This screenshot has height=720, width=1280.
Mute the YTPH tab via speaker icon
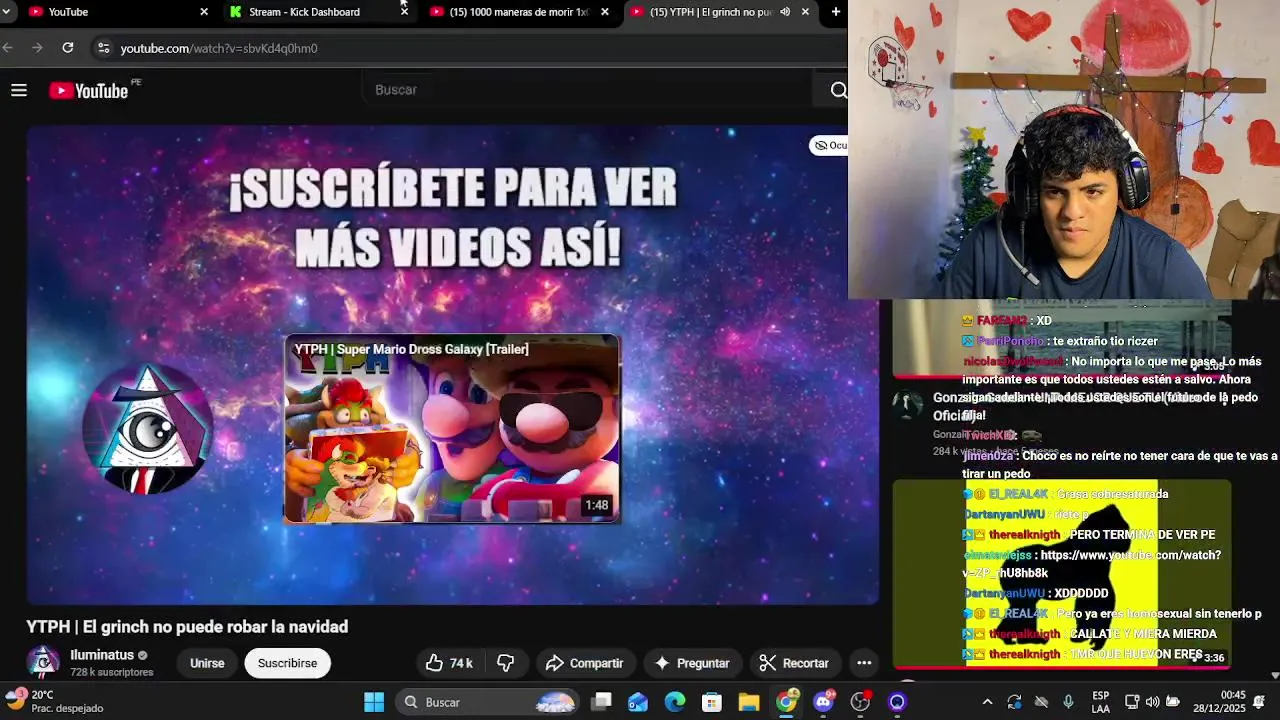point(785,12)
